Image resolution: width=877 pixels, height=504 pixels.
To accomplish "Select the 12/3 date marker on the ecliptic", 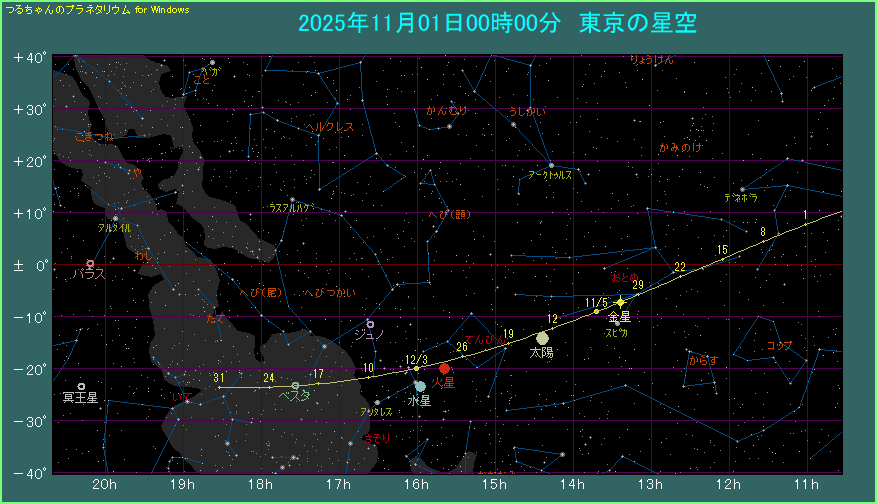I will click(416, 359).
